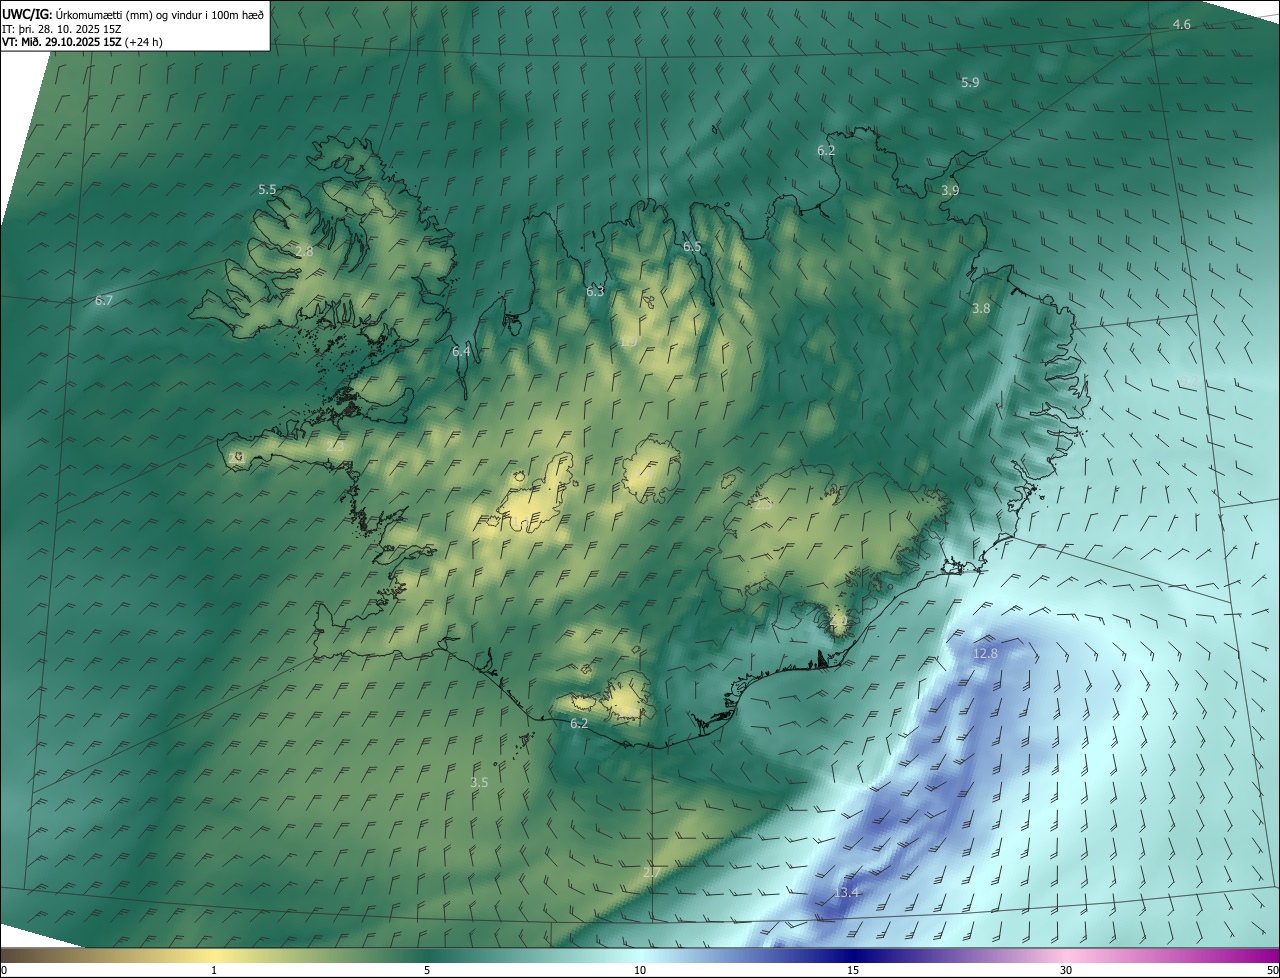Click the 3.5 value label on the map
The height and width of the screenshot is (978, 1280).
pos(479,782)
